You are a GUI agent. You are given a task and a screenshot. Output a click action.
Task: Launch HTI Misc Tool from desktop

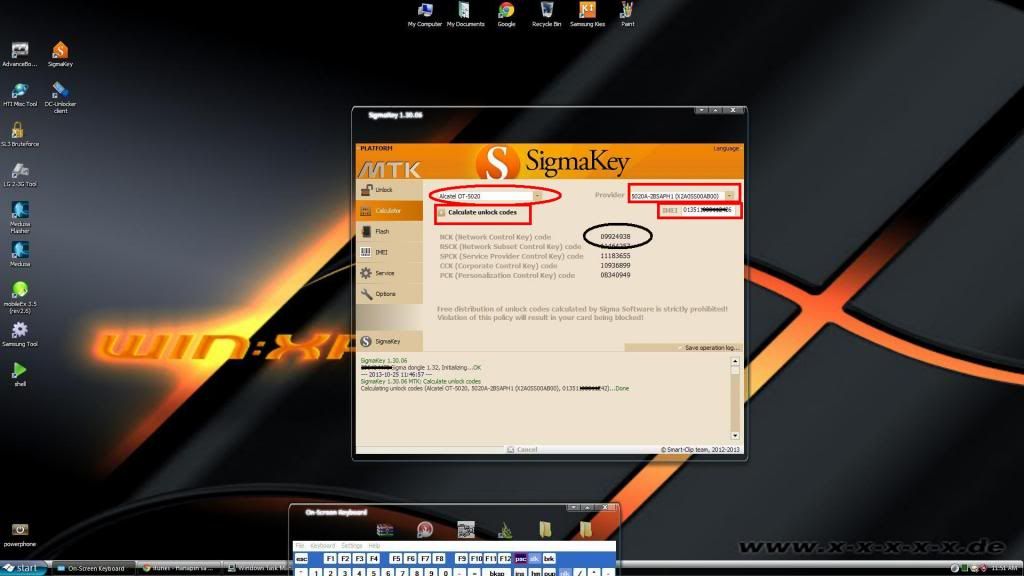click(x=19, y=92)
